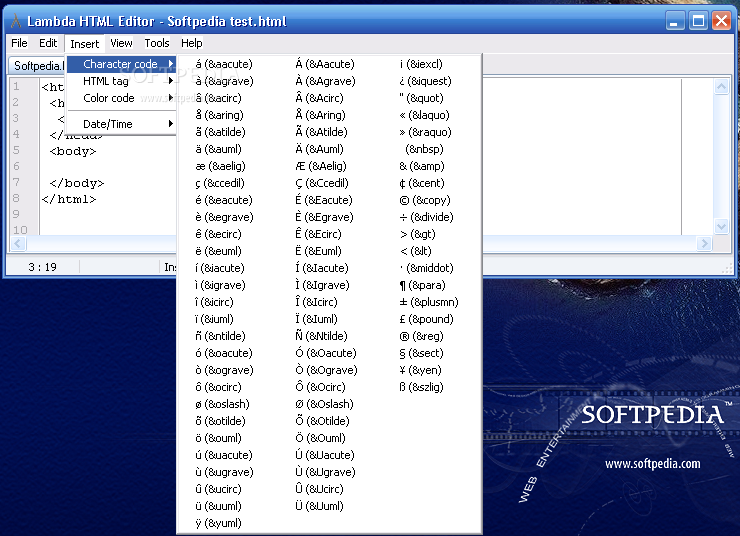Insert the á (&aacute) character
The image size is (740, 536).
click(224, 64)
